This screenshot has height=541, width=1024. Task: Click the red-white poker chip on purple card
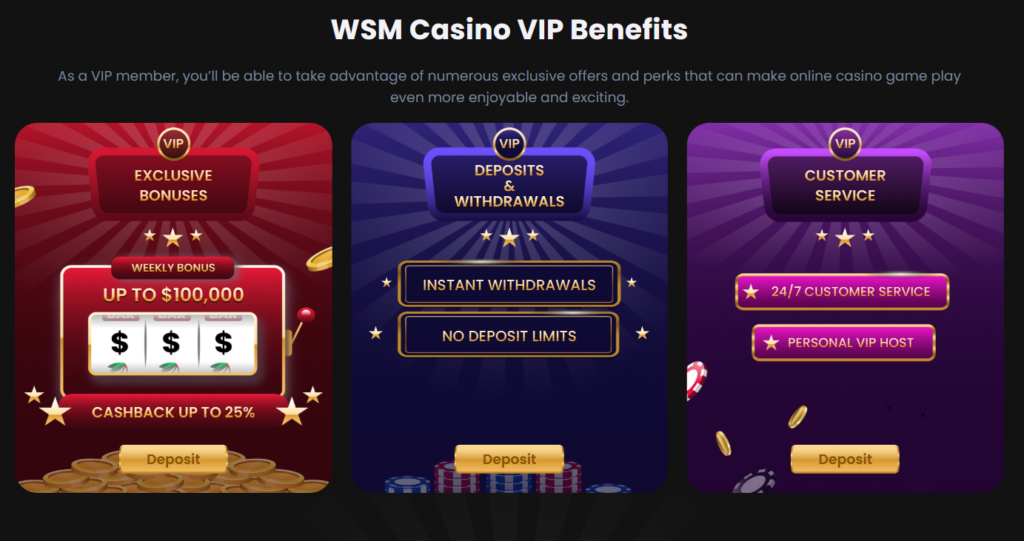click(x=696, y=380)
